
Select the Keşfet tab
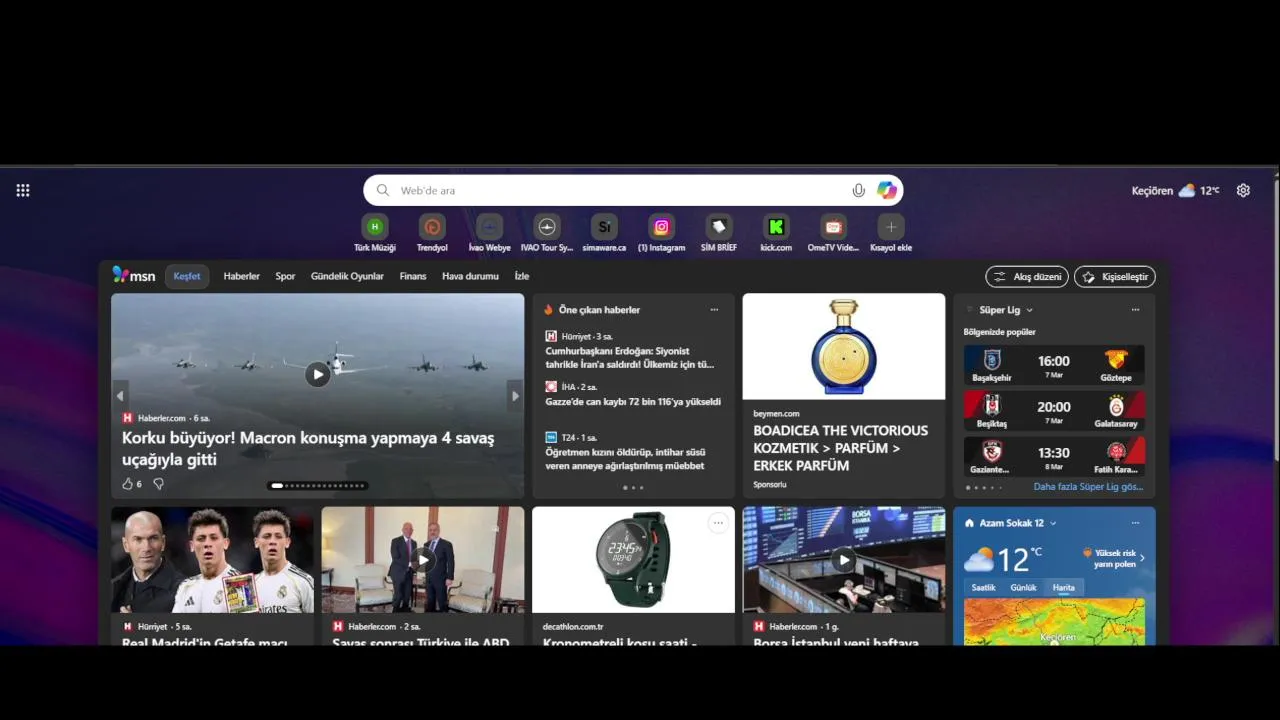187,276
